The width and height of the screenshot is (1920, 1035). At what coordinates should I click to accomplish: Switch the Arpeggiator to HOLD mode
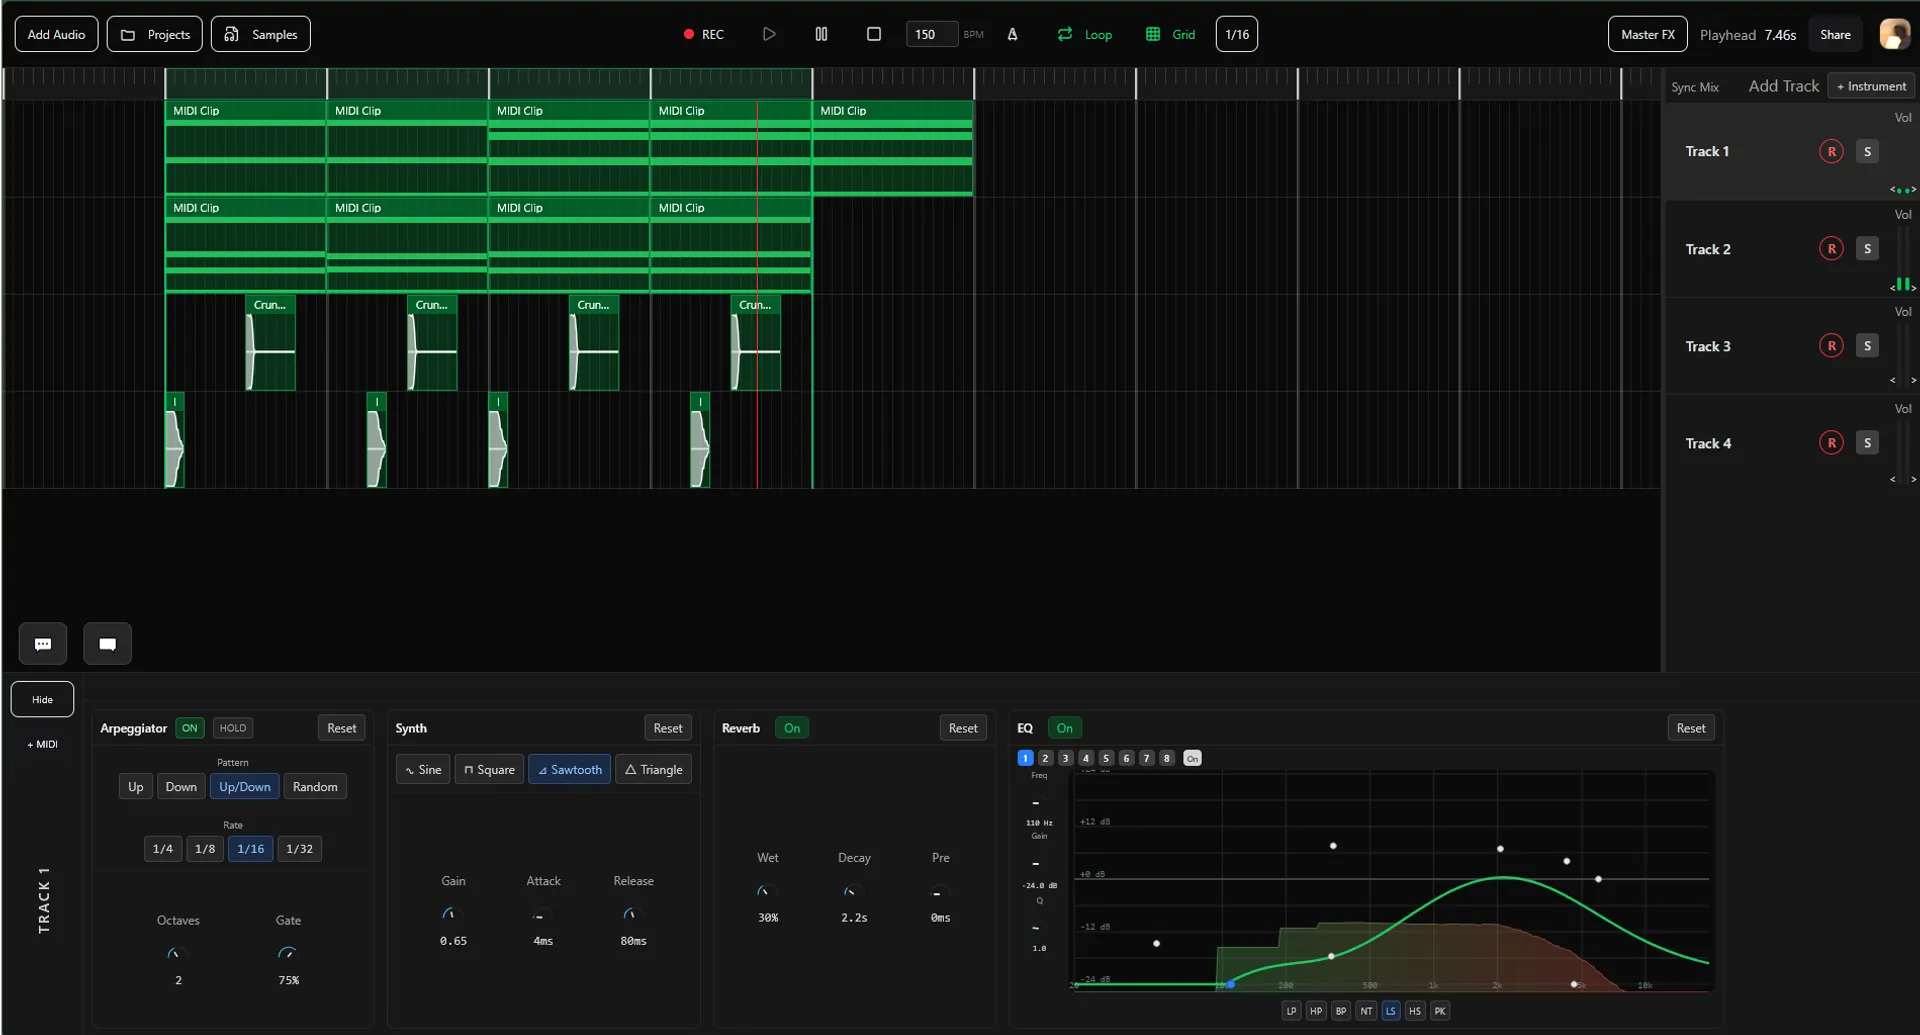(x=232, y=728)
